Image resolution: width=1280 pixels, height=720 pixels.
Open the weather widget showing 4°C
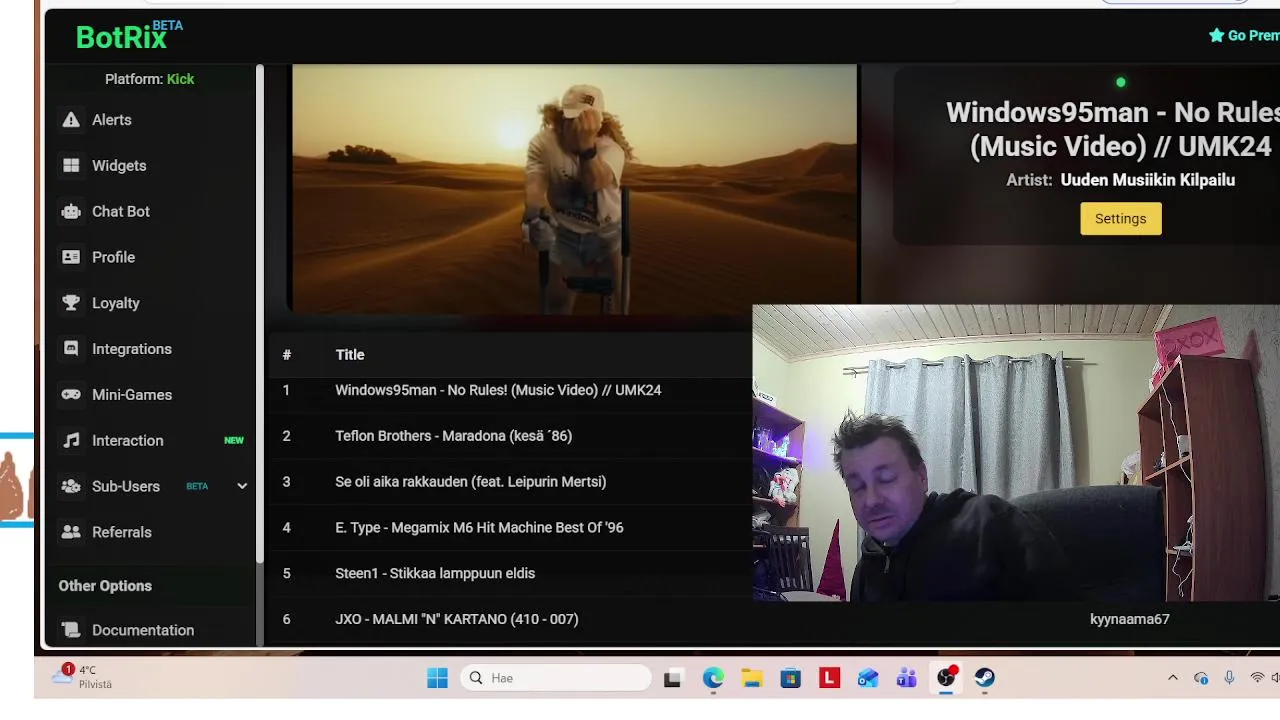[x=82, y=677]
